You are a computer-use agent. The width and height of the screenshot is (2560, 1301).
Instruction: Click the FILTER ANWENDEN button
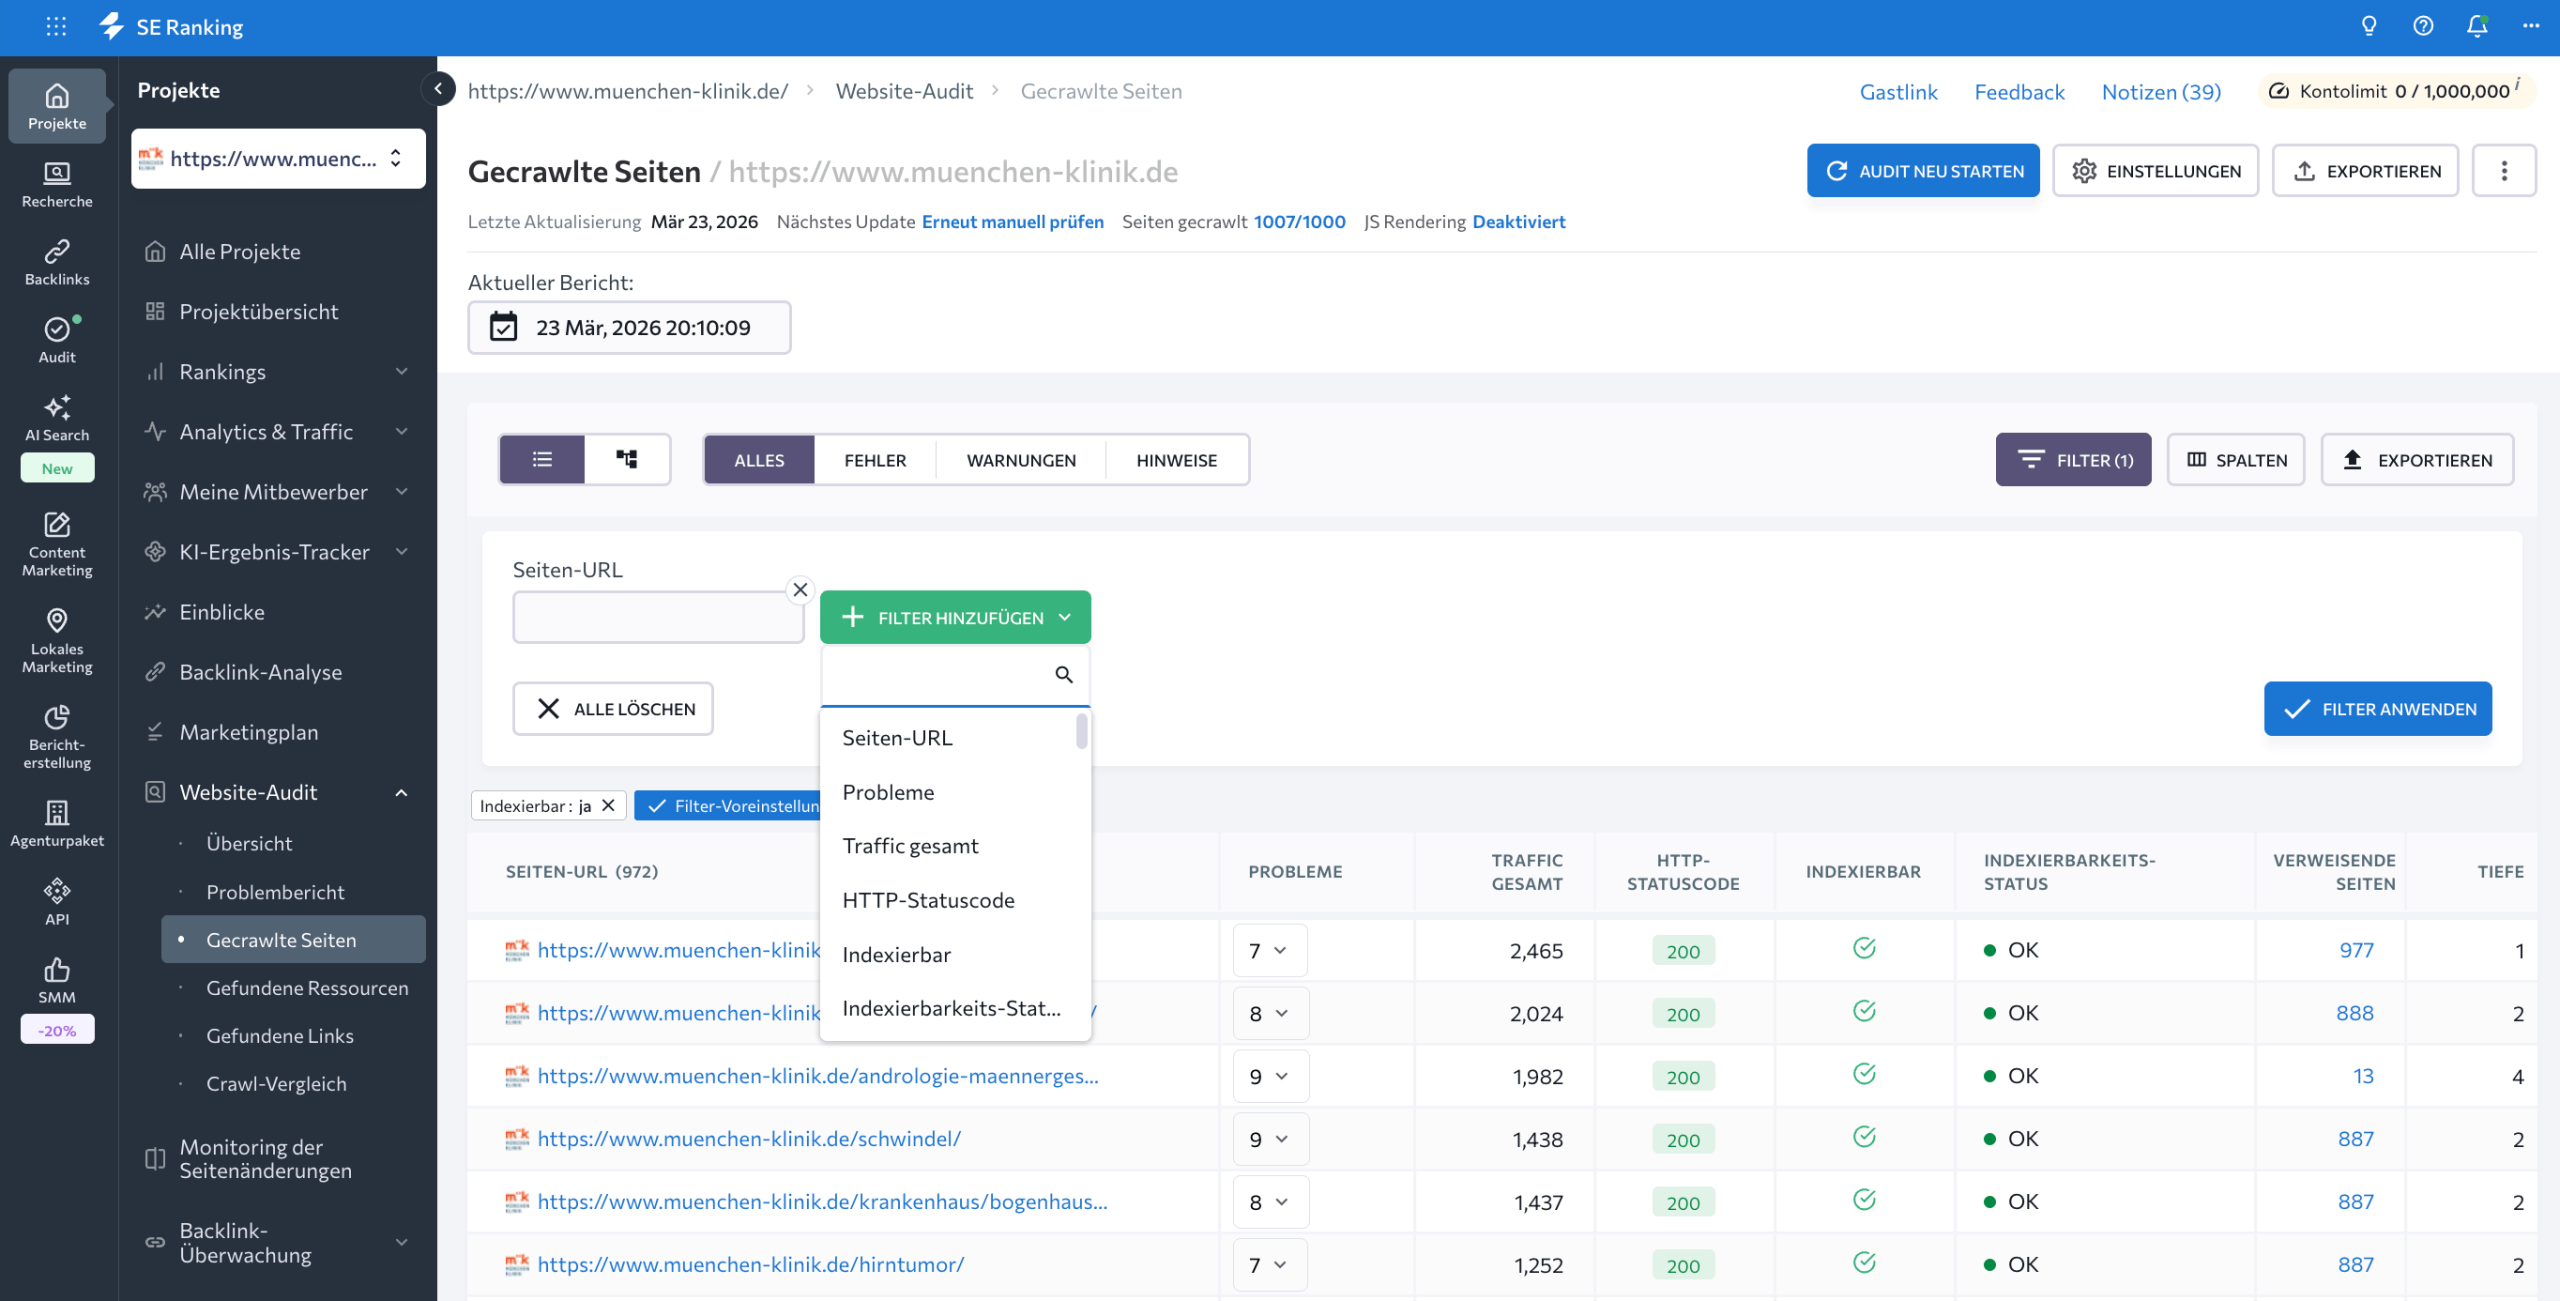click(x=2377, y=709)
